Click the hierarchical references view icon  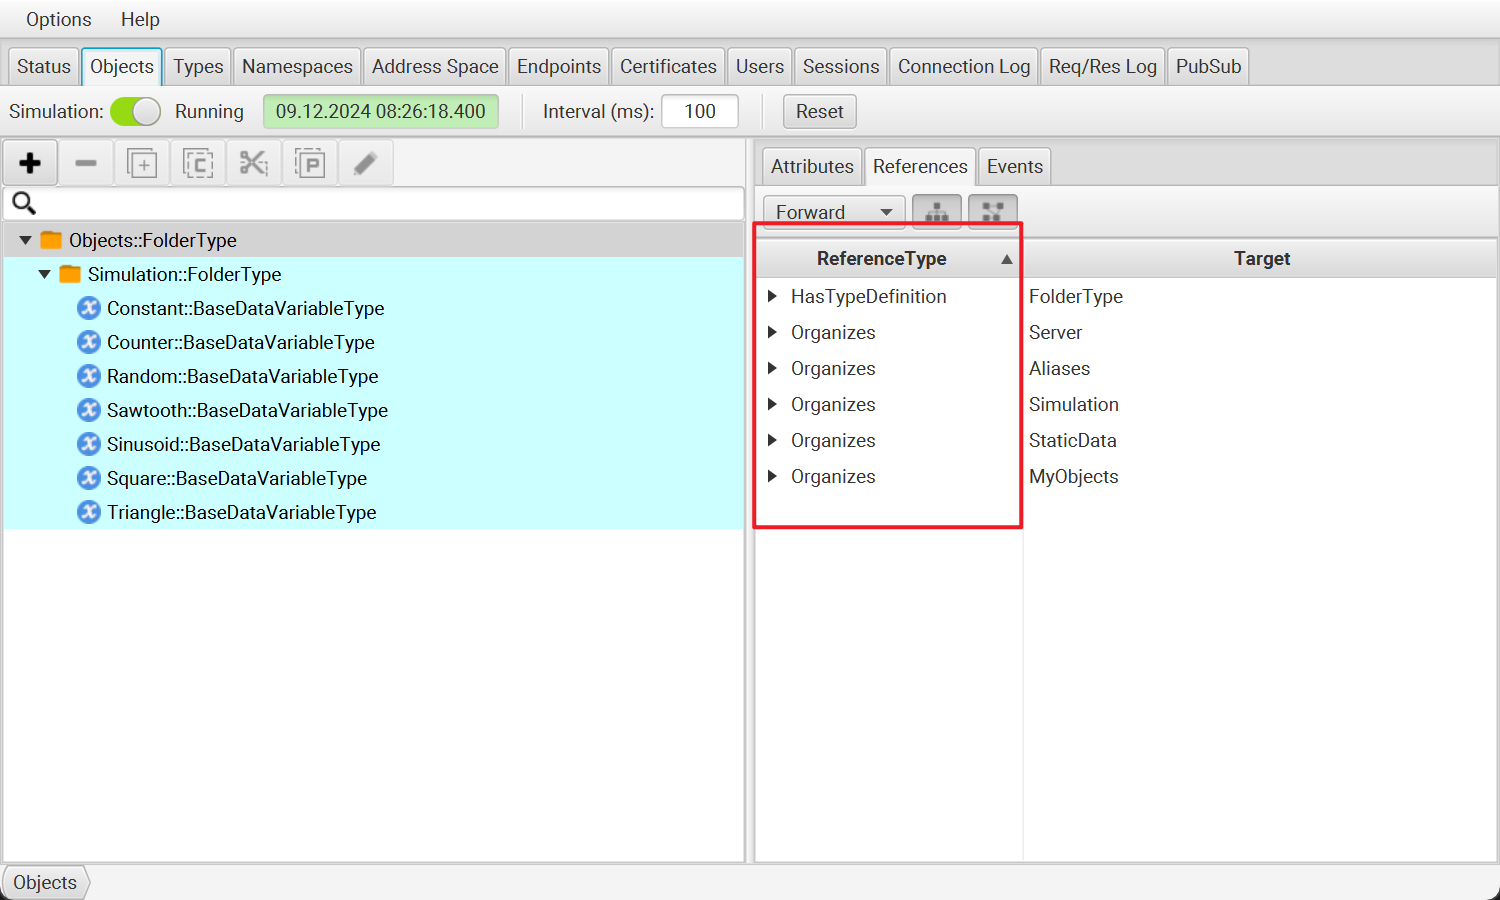(937, 212)
